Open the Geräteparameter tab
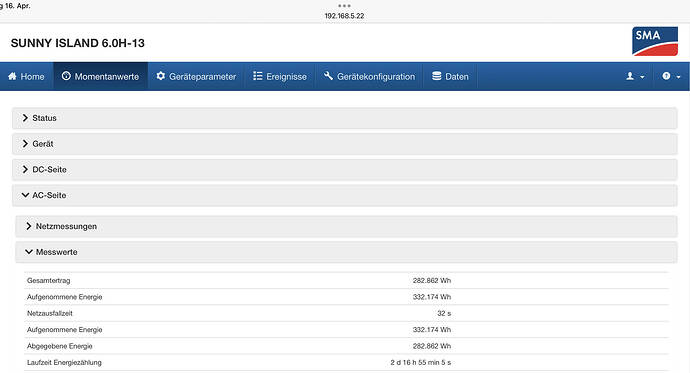The width and height of the screenshot is (690, 373). (x=196, y=77)
